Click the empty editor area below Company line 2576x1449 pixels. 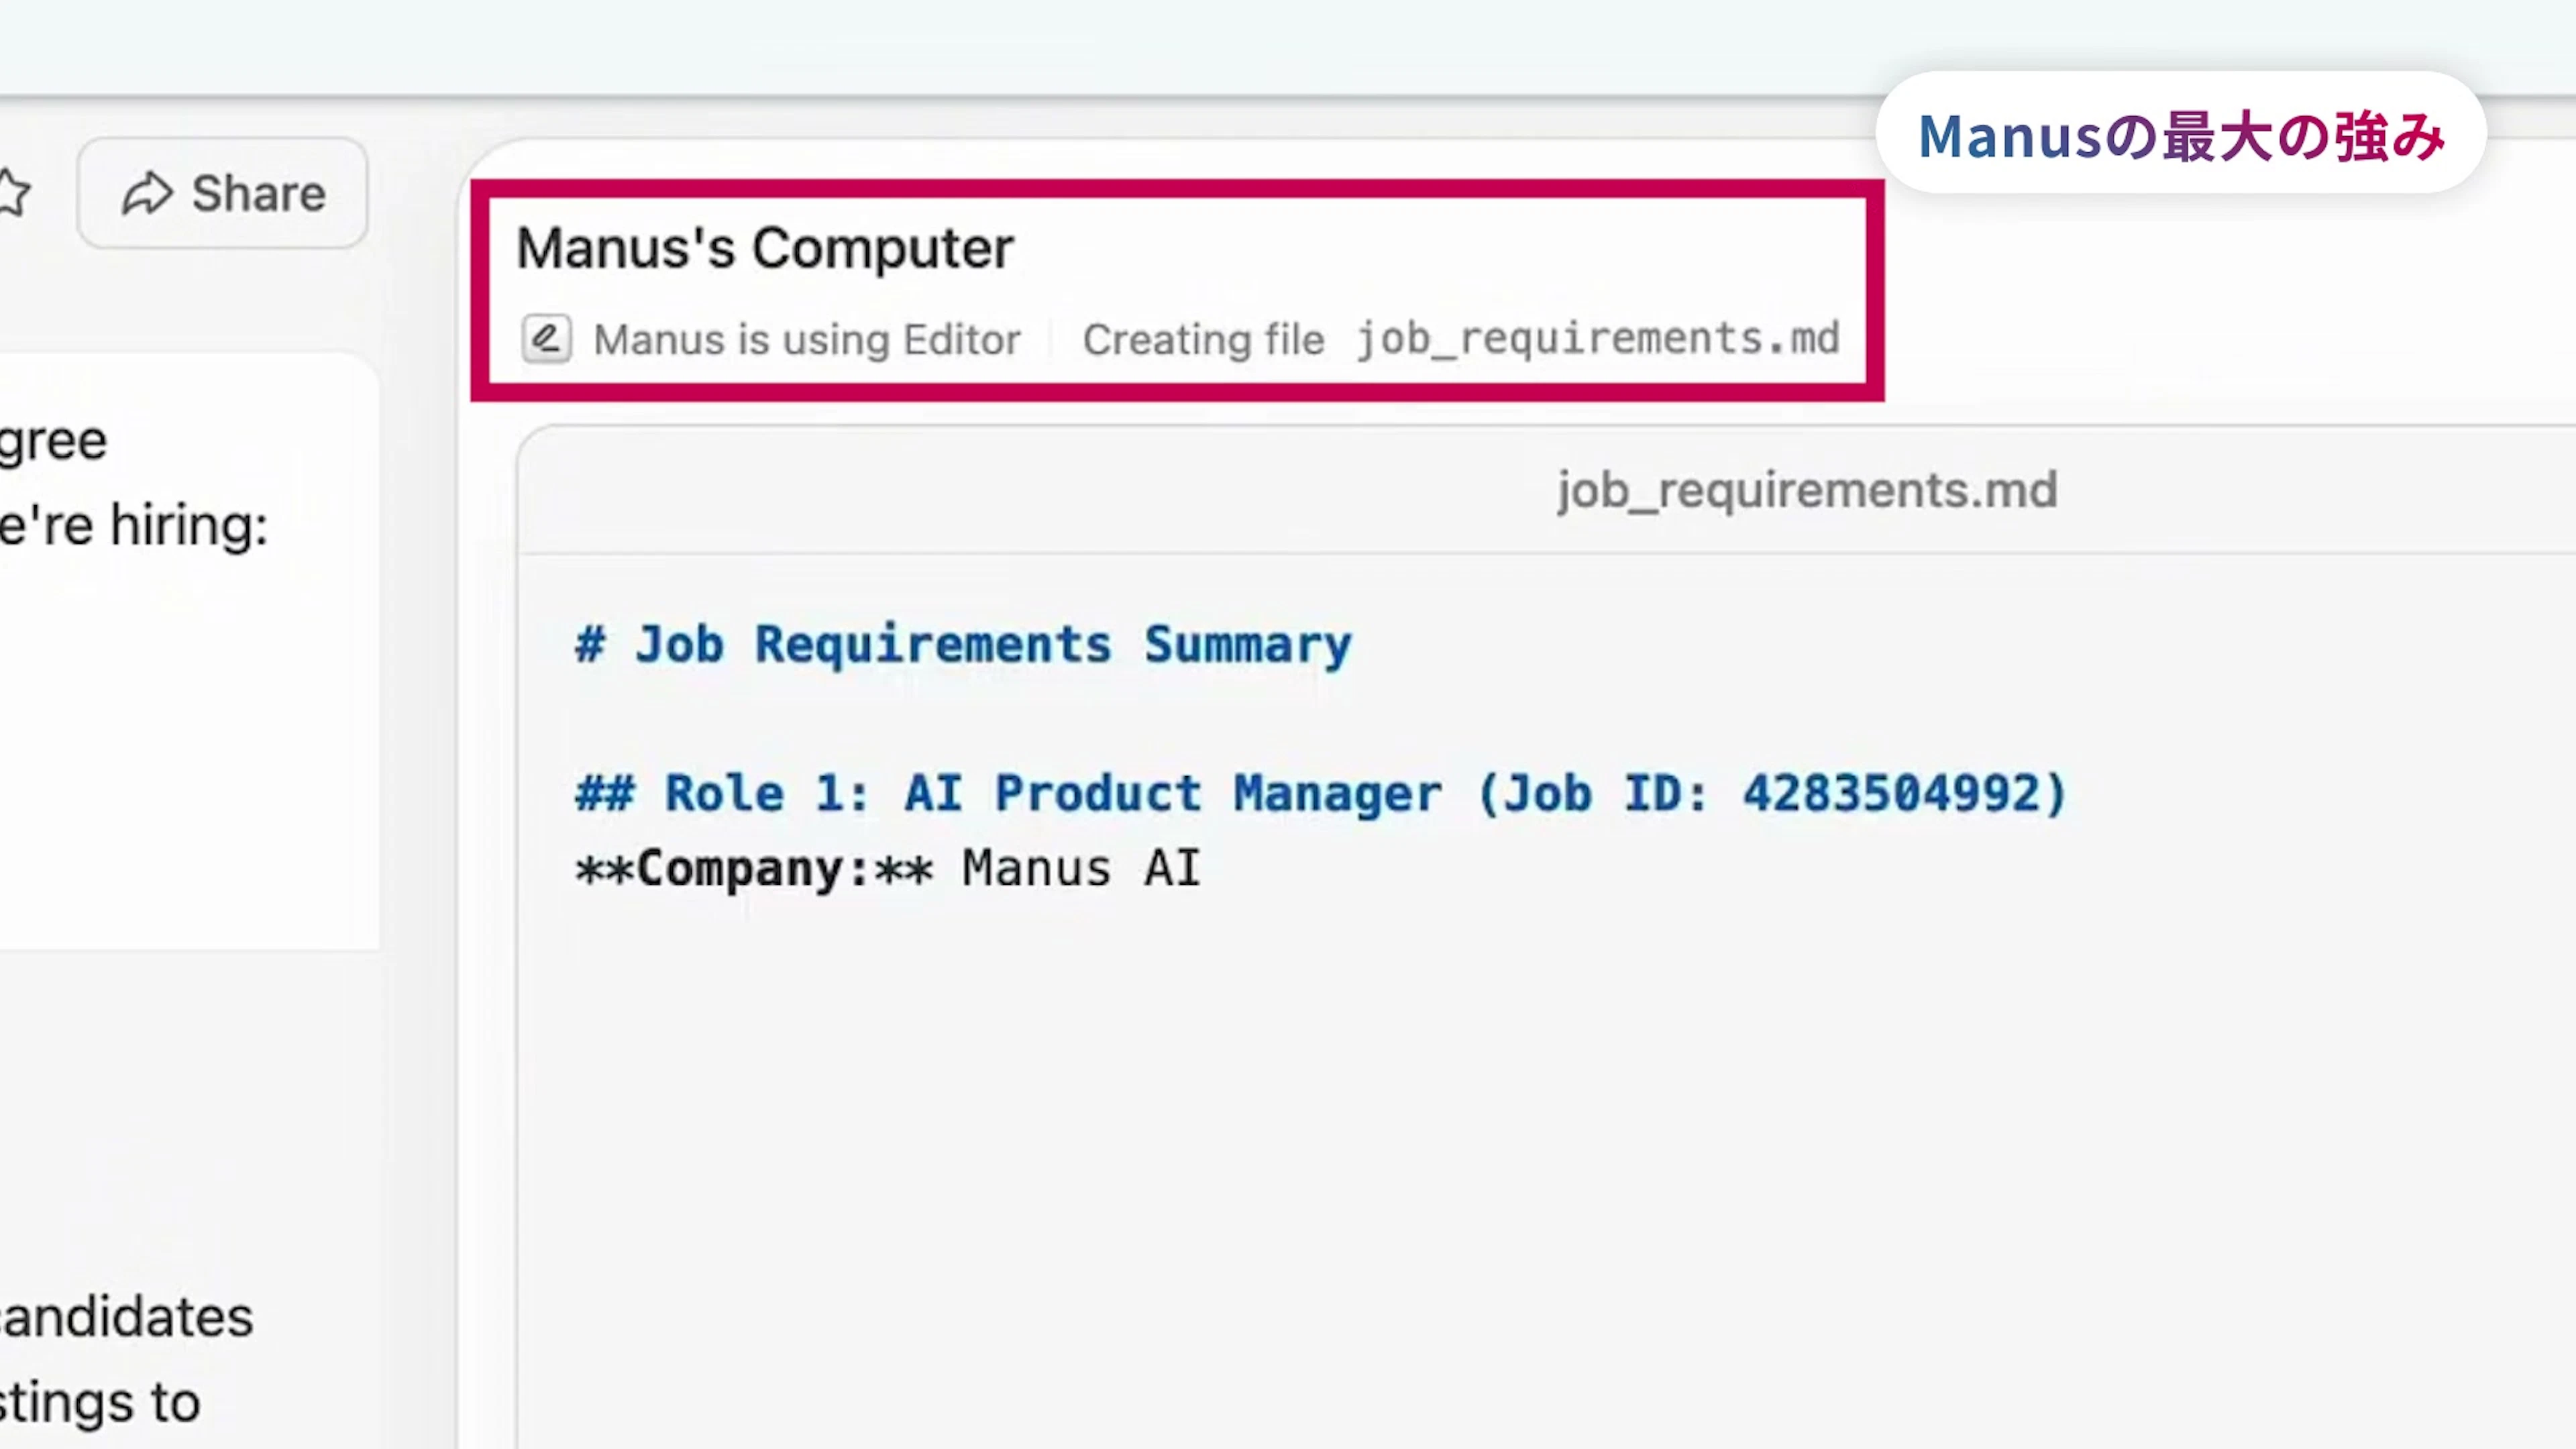click(1400, 1150)
